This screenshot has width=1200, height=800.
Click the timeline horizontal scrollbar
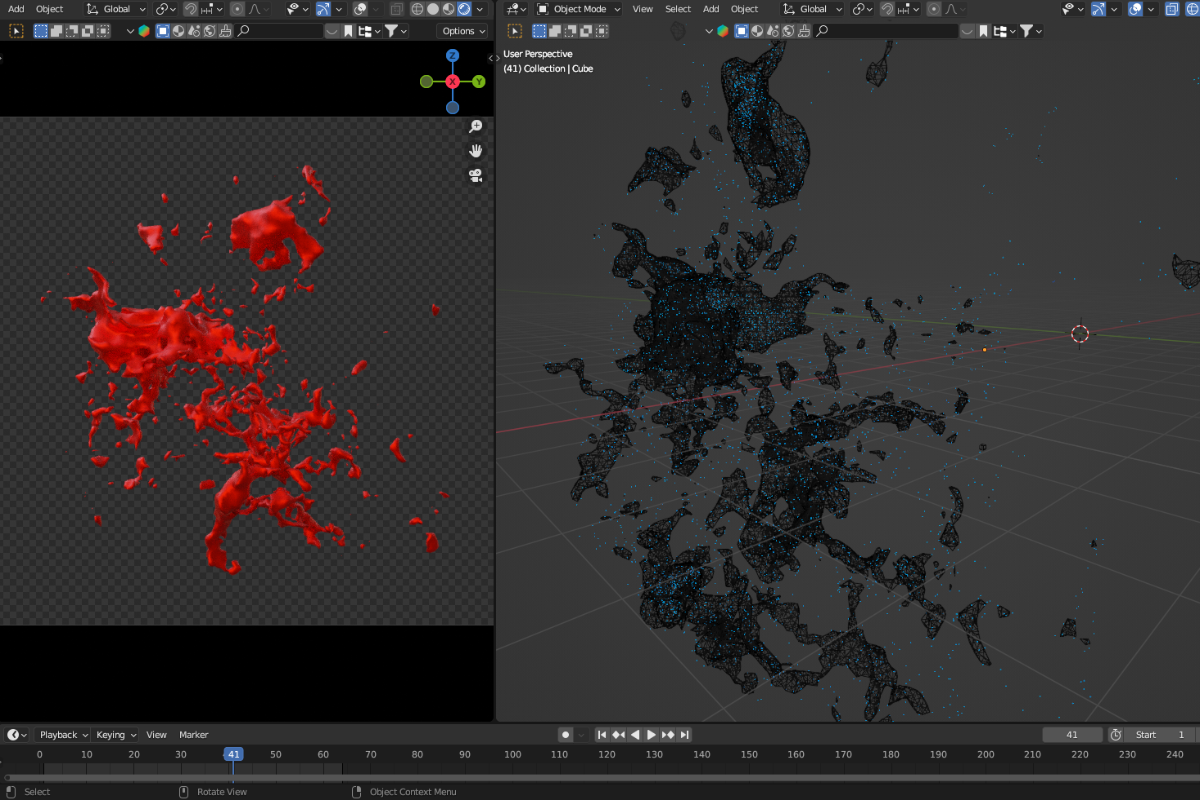coord(600,777)
